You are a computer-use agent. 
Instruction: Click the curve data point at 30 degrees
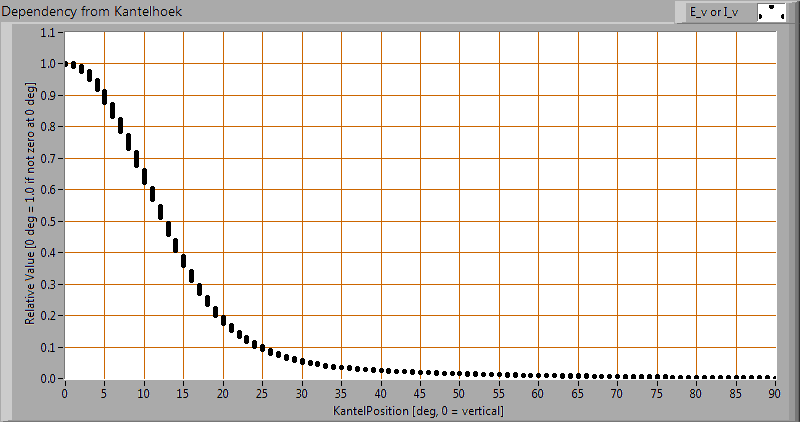click(x=302, y=360)
